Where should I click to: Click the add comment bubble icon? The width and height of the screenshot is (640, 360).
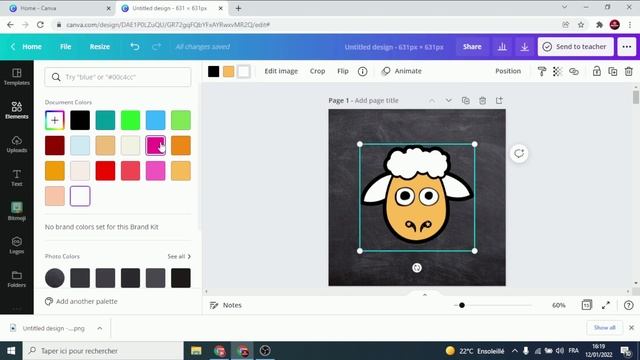pyautogui.click(x=519, y=153)
